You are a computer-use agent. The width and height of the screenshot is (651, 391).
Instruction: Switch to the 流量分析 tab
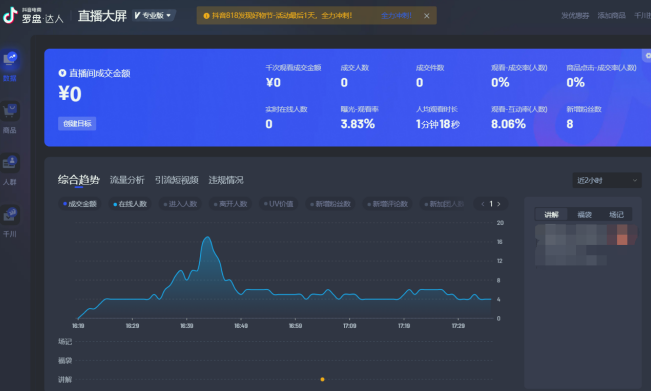pyautogui.click(x=127, y=180)
